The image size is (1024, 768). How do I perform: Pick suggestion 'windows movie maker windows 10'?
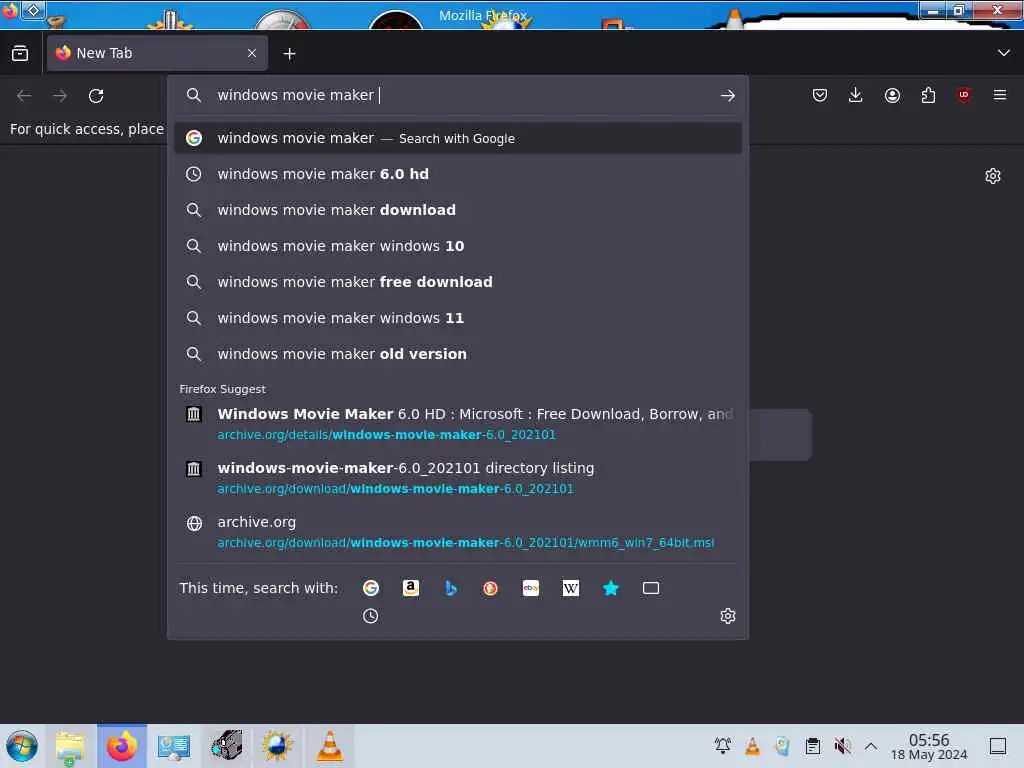[x=458, y=246]
